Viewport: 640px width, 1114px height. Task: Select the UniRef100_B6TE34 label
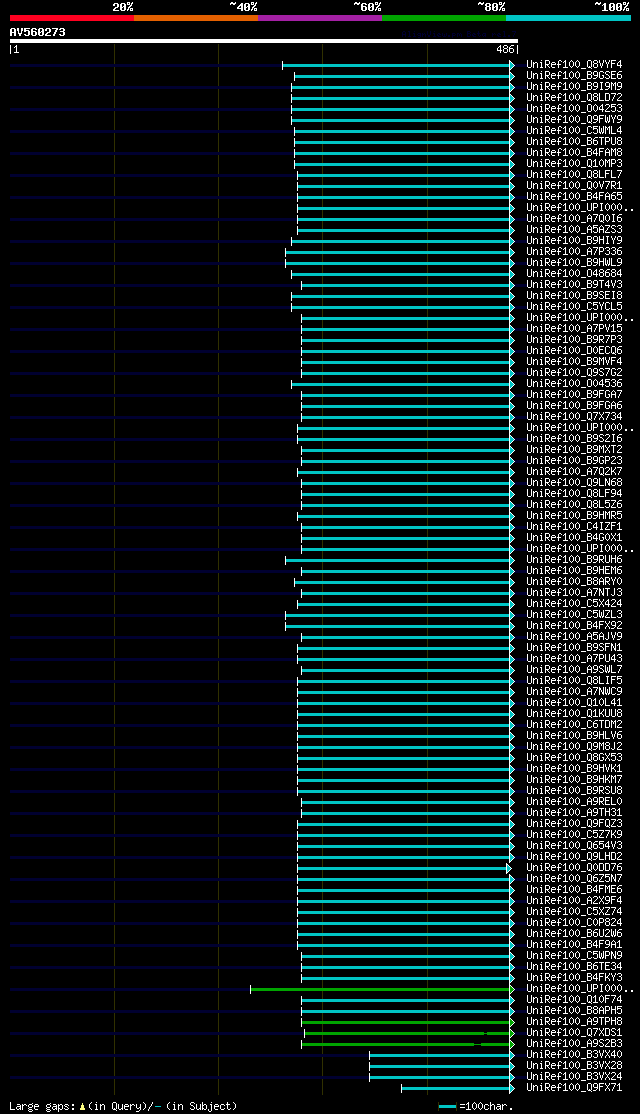(x=575, y=968)
